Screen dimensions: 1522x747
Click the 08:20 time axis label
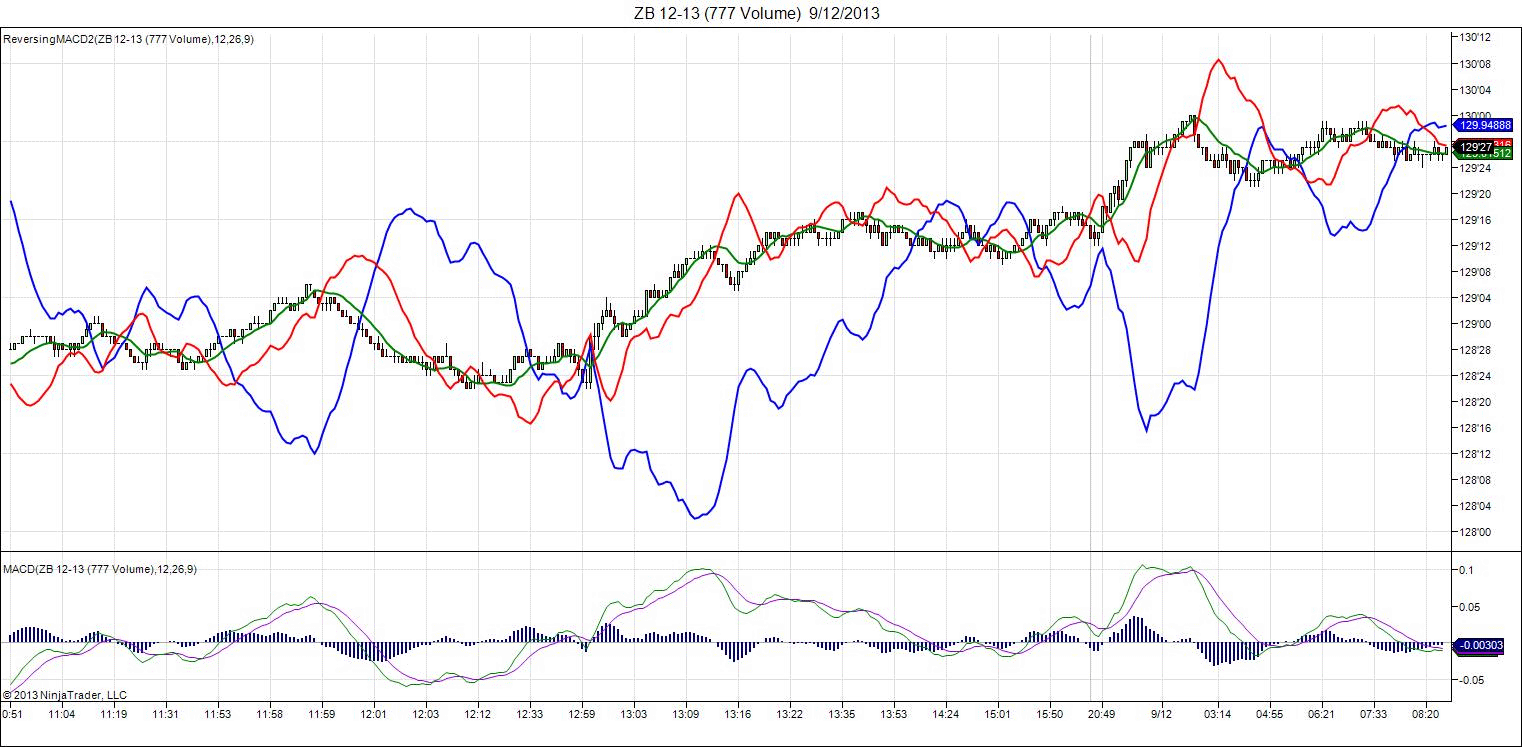click(1425, 714)
